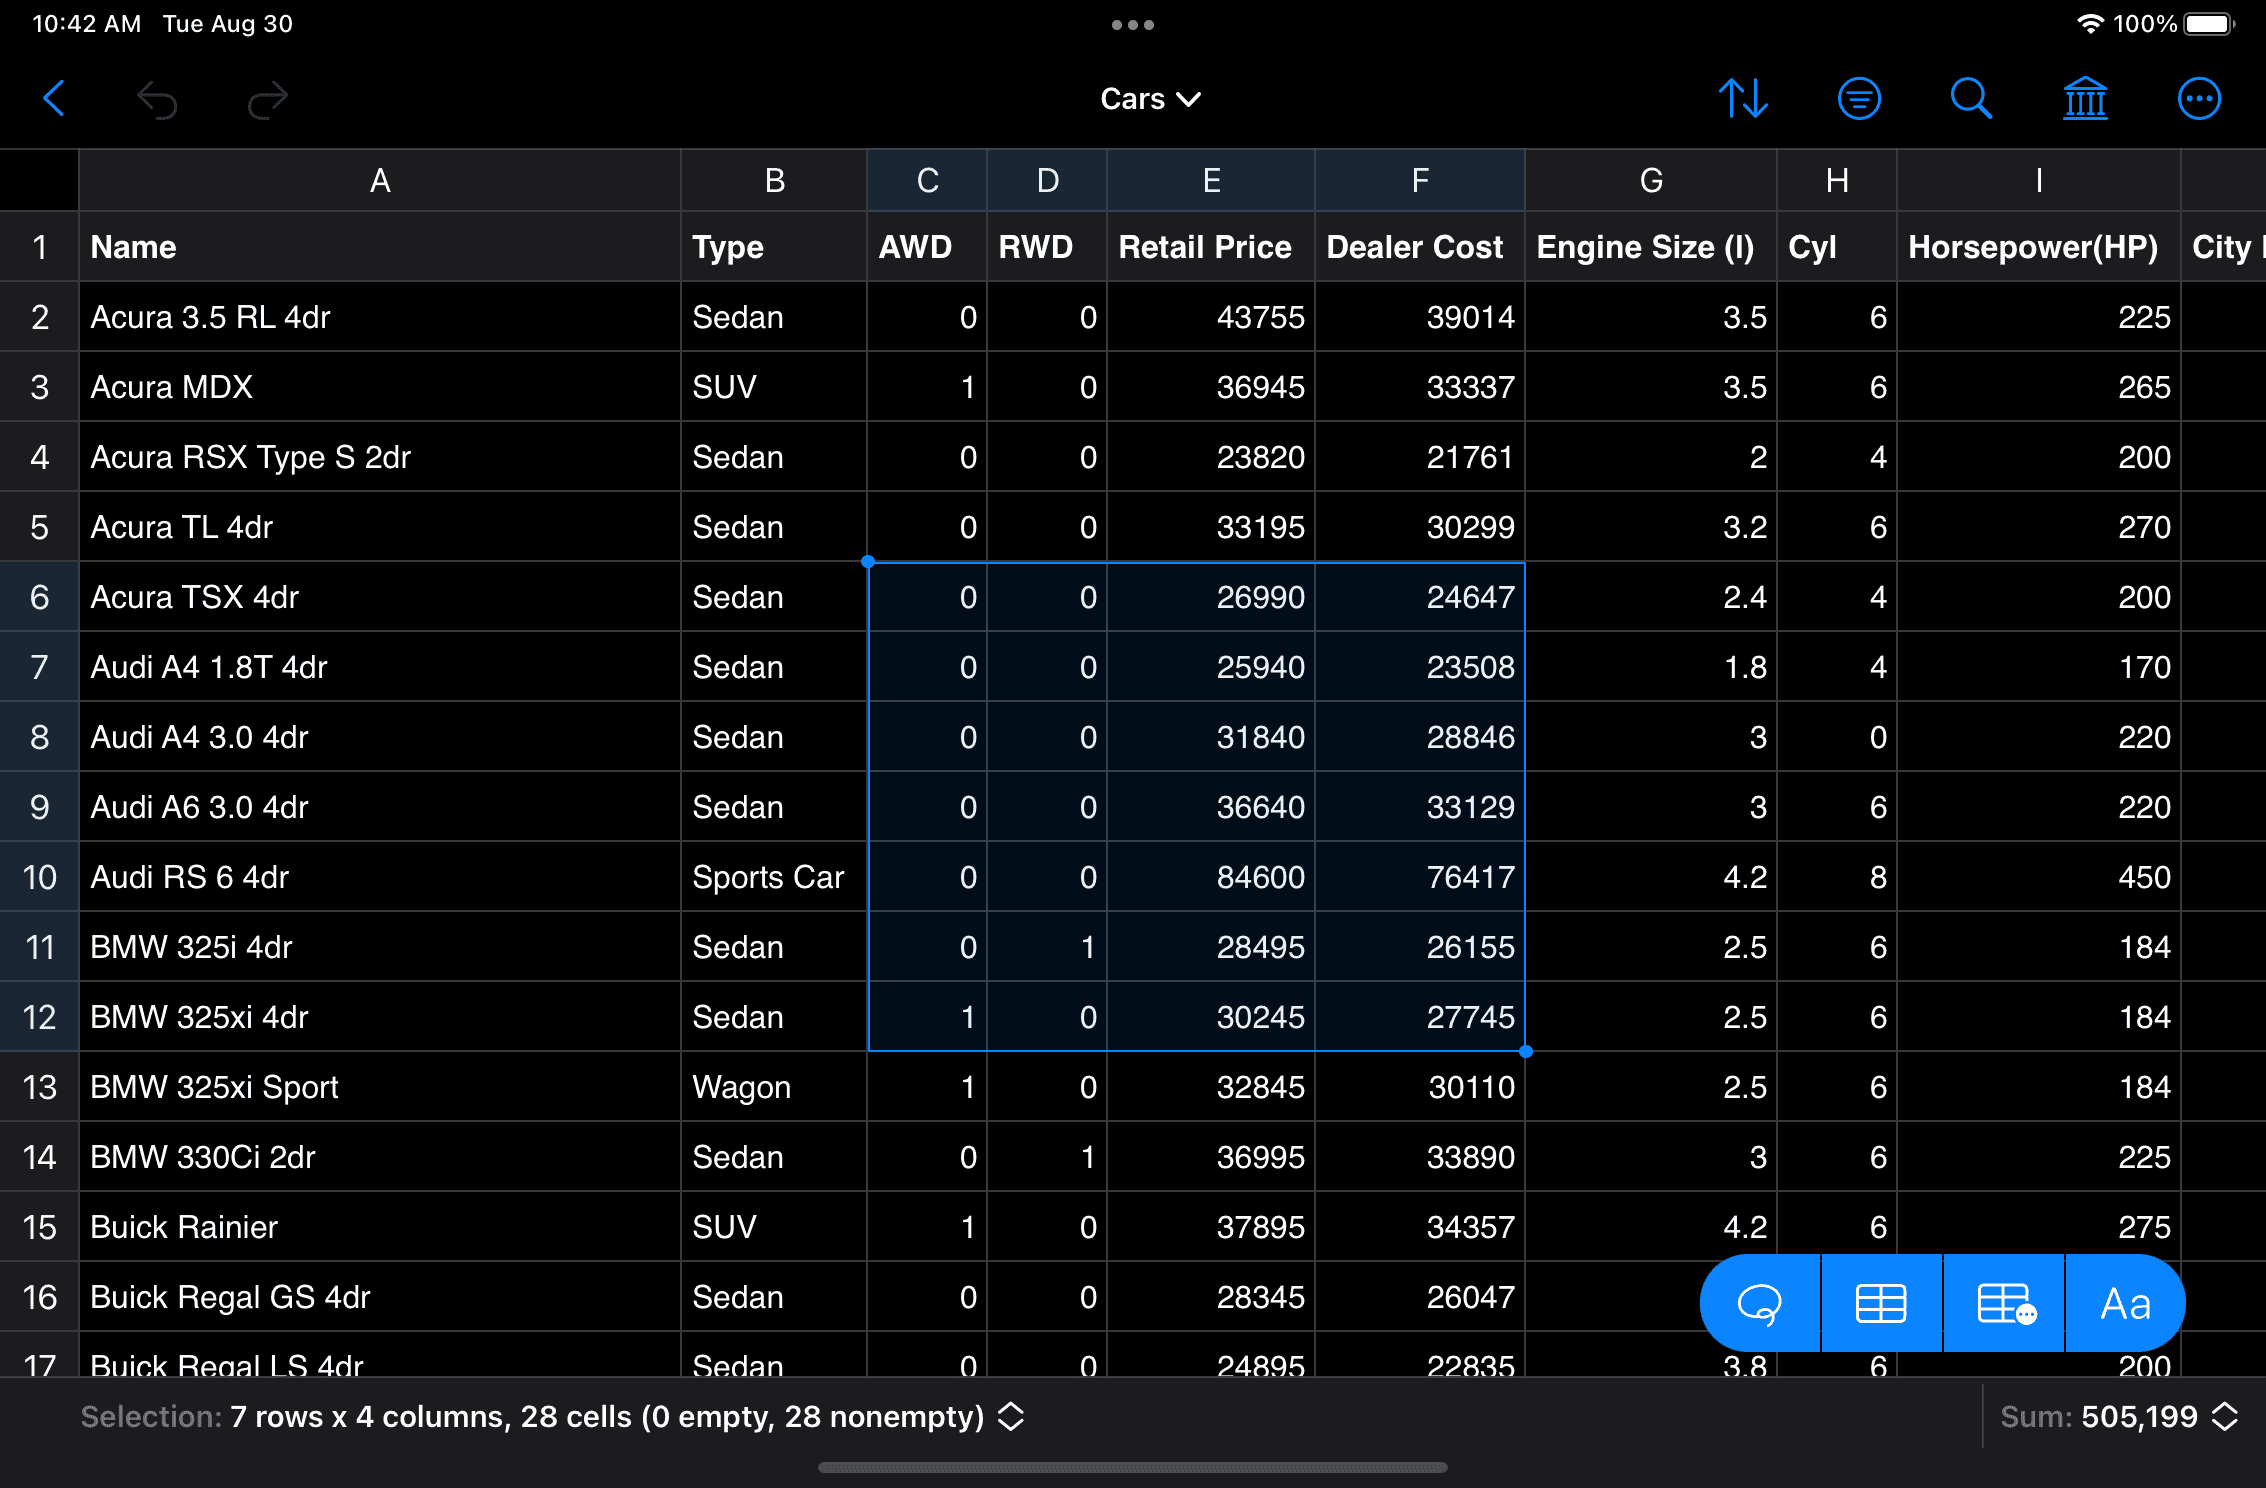Open the library columns icon
Screen dimensions: 2266x1488
(2085, 99)
